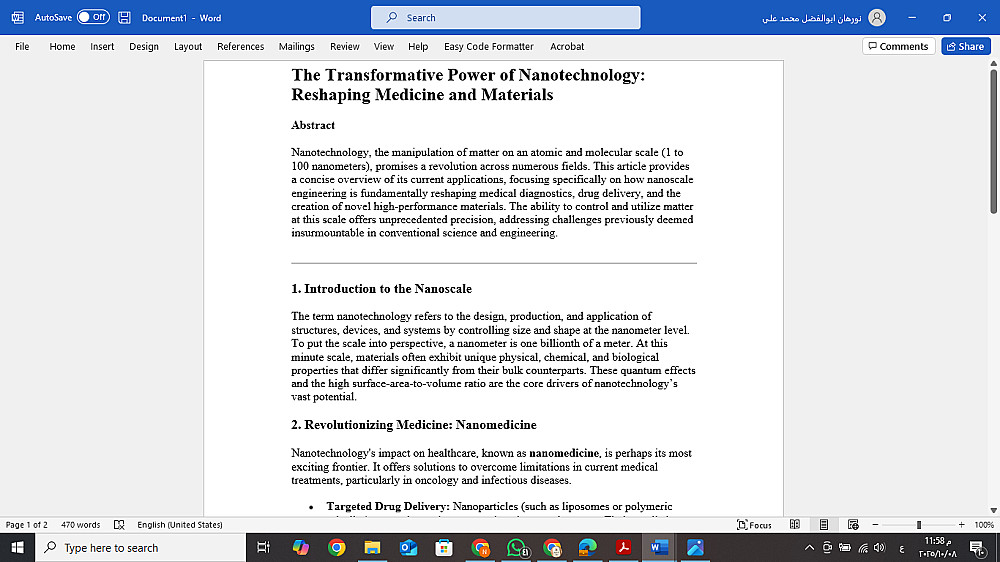
Task: Click the zoom out minus button
Action: coord(876,525)
